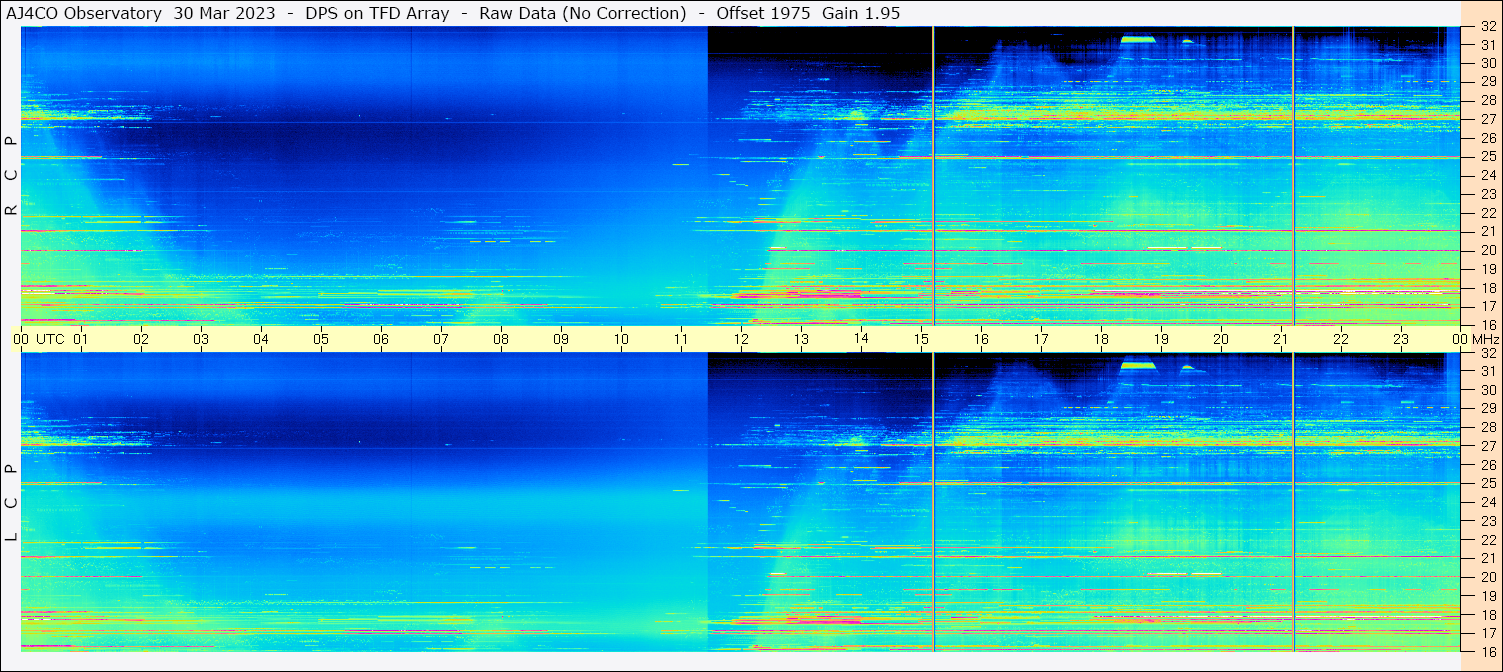This screenshot has width=1503, height=672.
Task: Click 21 MHz tick on LCP frequency scale
Action: (1487, 558)
